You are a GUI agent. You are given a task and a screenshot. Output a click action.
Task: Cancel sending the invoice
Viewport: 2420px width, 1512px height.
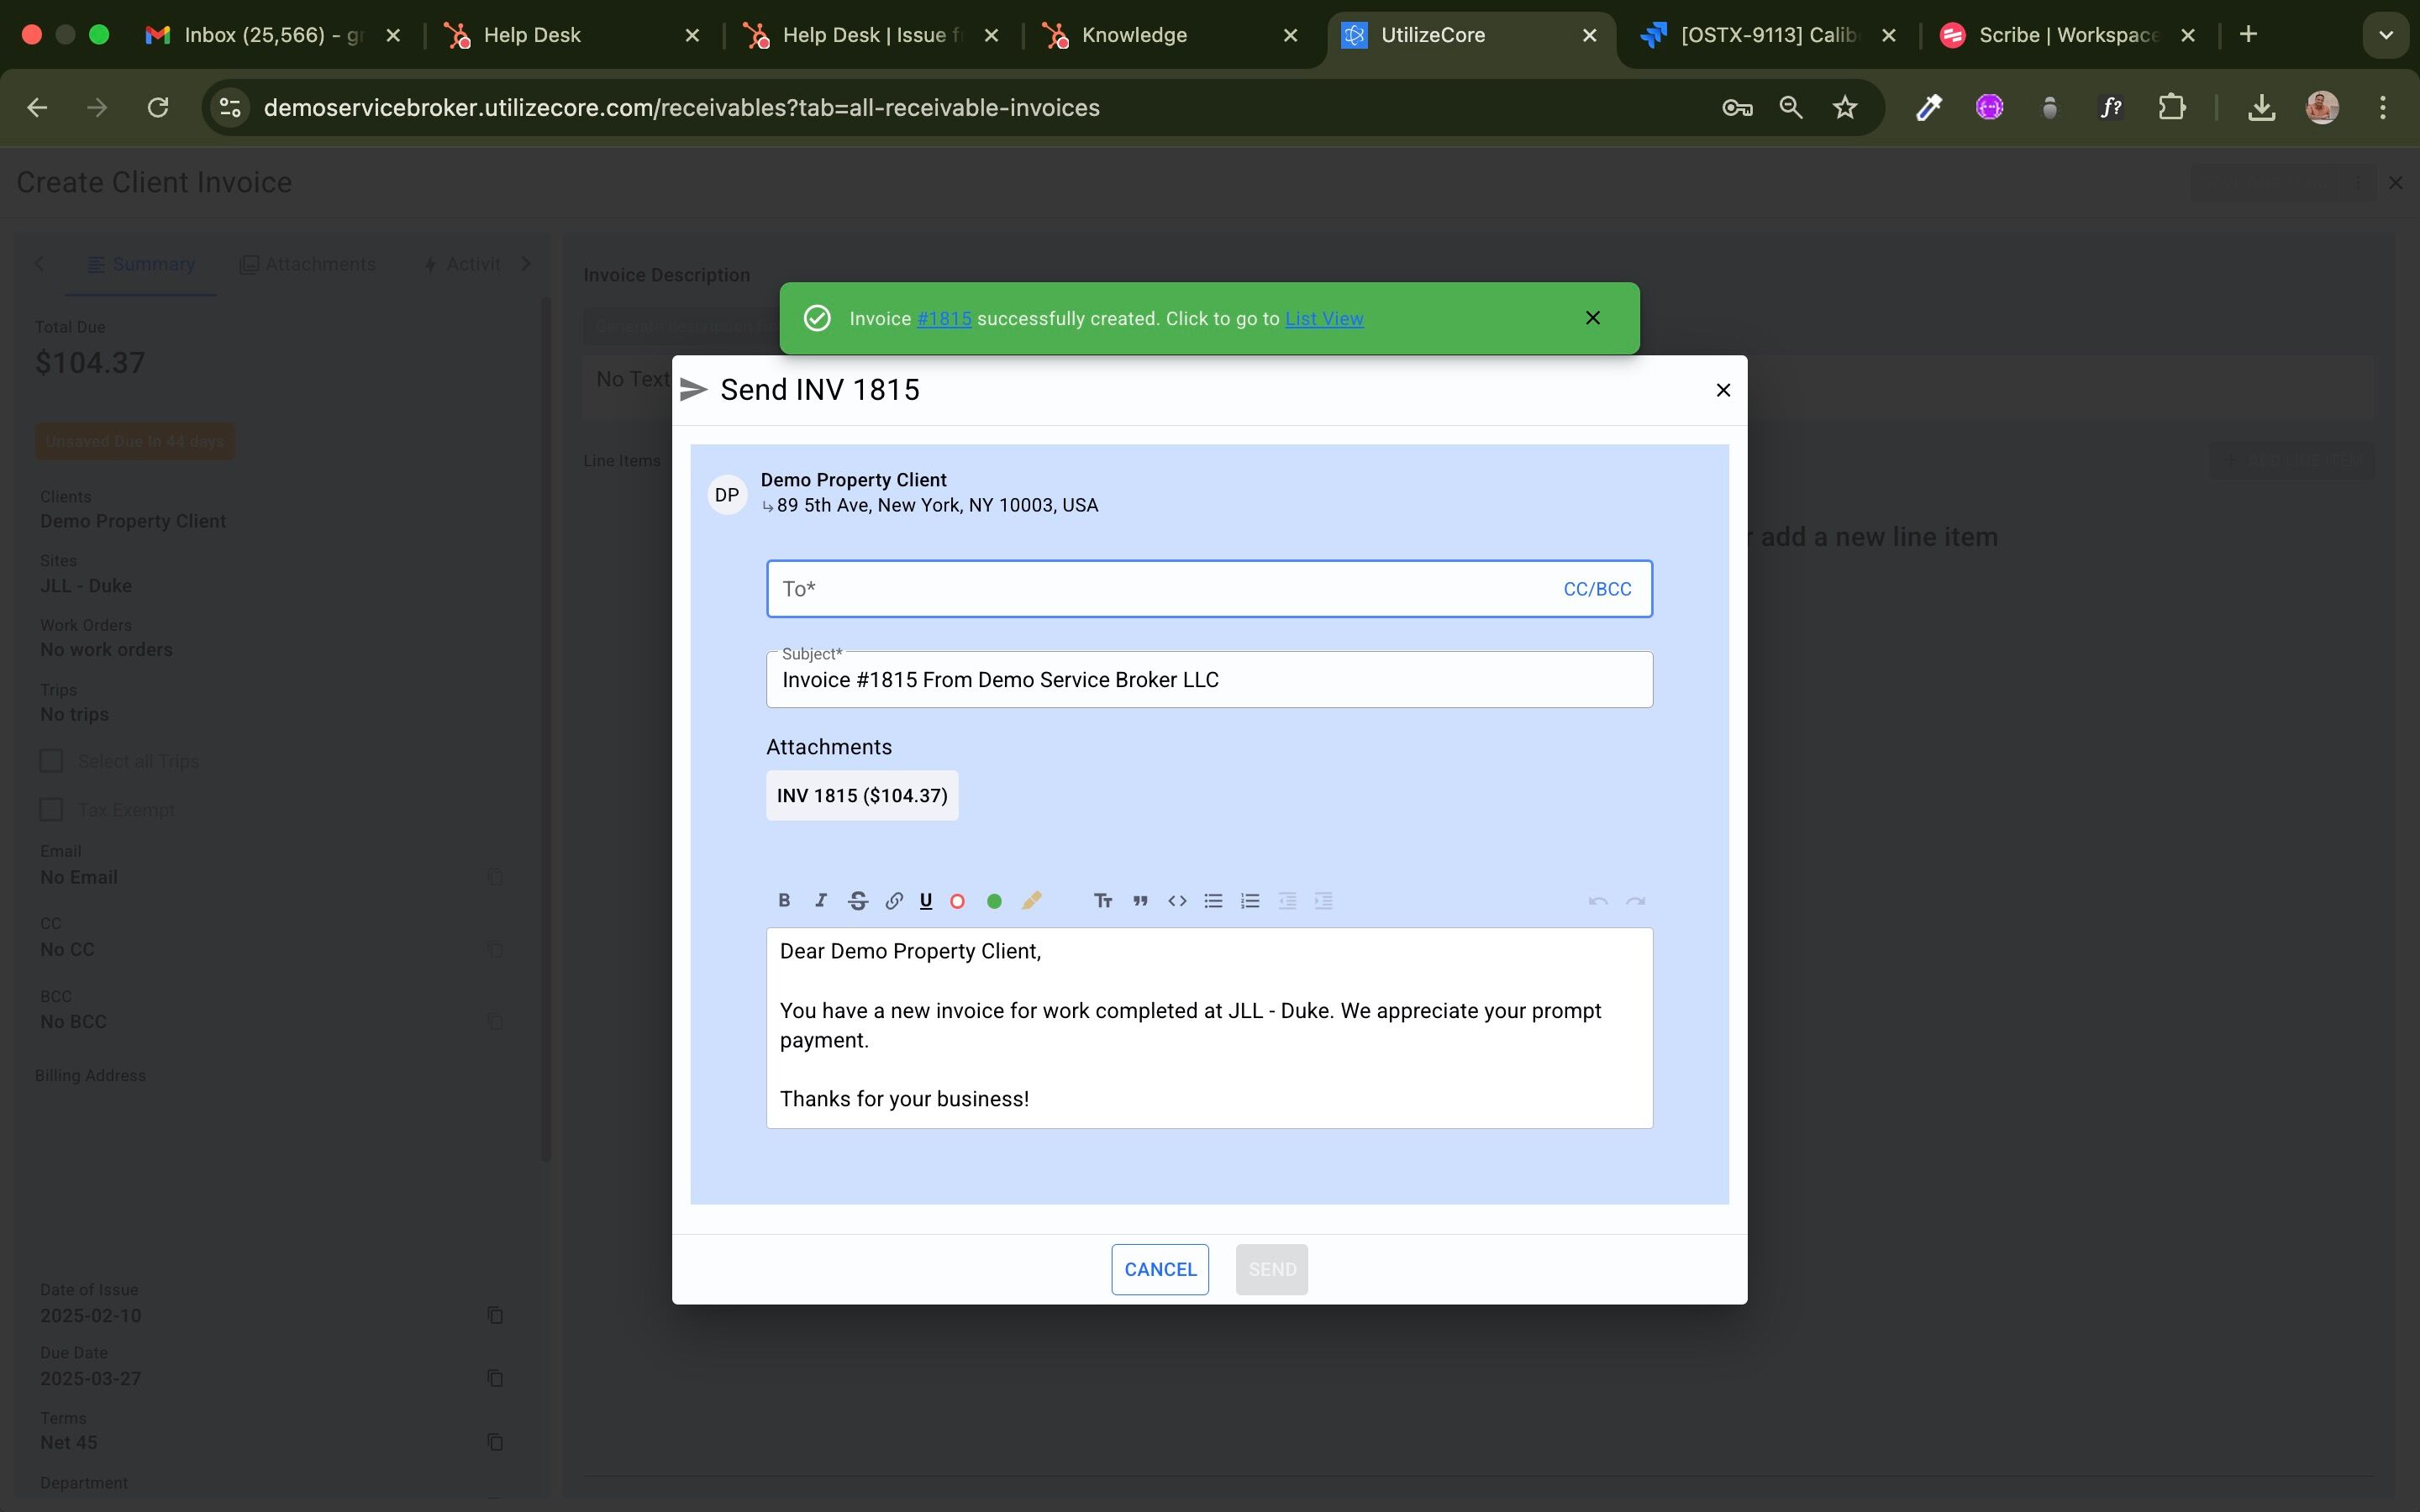click(1160, 1269)
